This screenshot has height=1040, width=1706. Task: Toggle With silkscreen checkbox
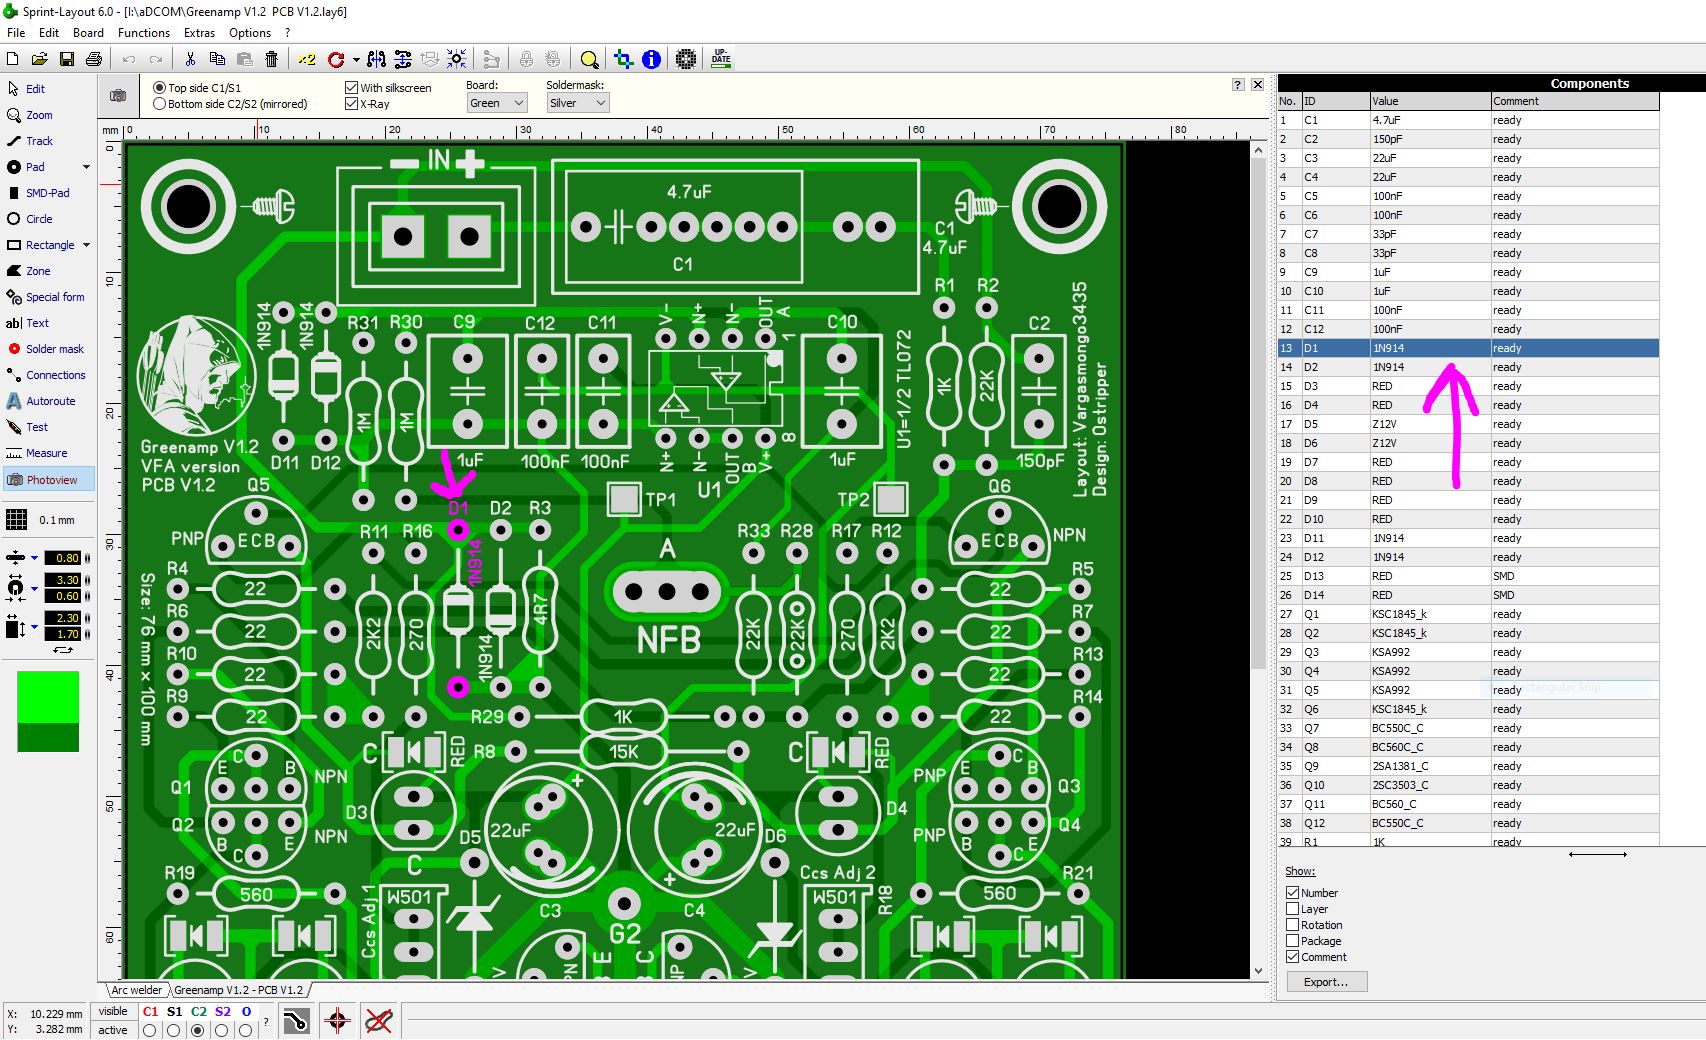point(351,88)
